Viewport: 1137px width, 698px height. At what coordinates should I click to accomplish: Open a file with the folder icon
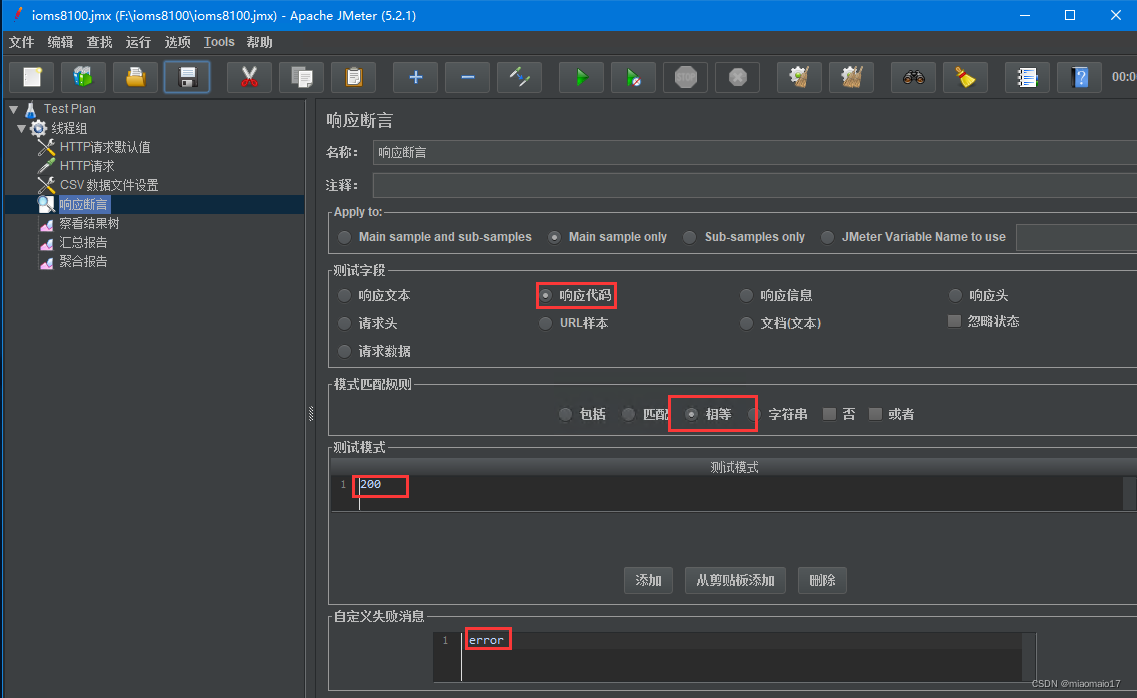(x=136, y=77)
